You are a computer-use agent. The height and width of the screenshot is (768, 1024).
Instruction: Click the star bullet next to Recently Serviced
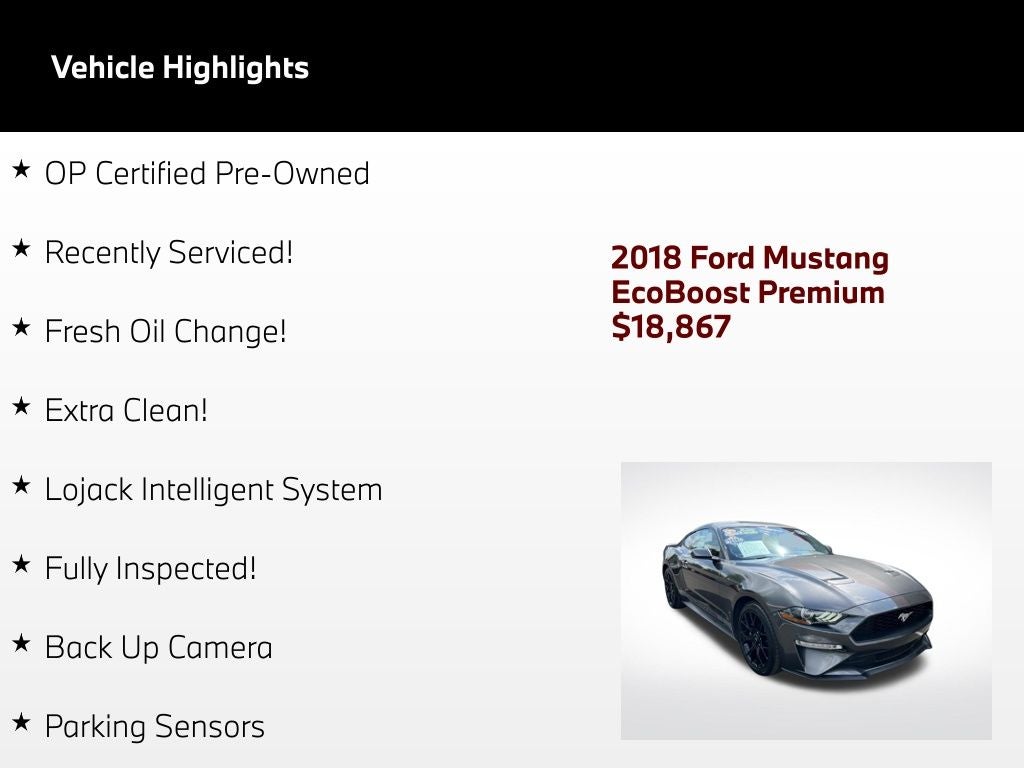point(21,249)
